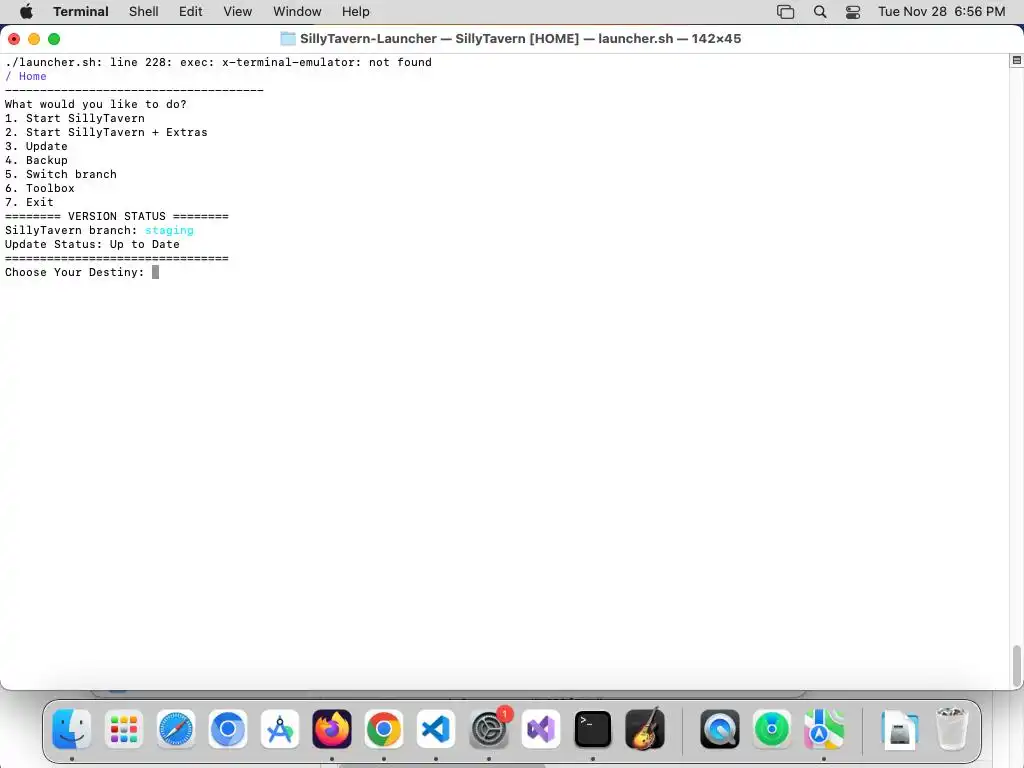Open the Shell menu
Viewport: 1024px width, 768px height.
pyautogui.click(x=144, y=12)
